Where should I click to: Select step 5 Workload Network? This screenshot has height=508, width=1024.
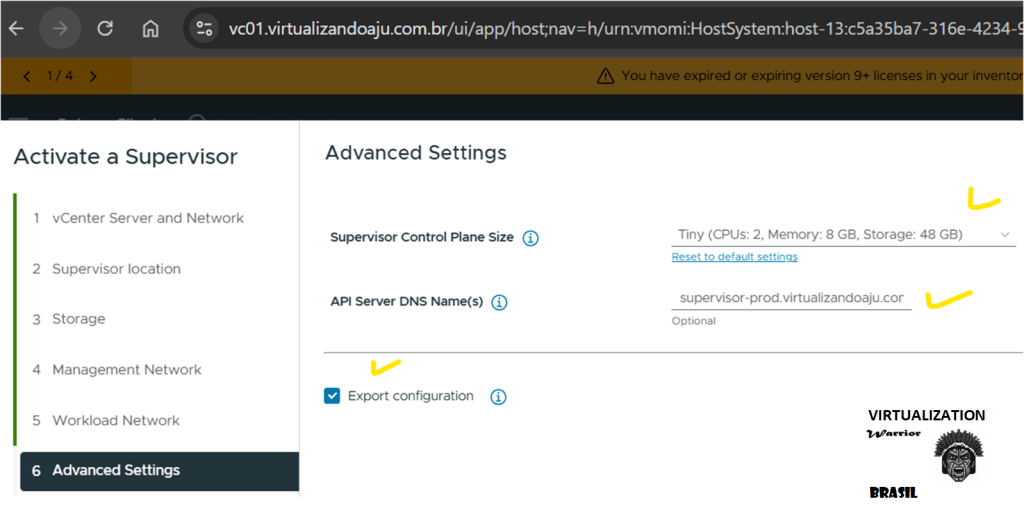click(116, 420)
